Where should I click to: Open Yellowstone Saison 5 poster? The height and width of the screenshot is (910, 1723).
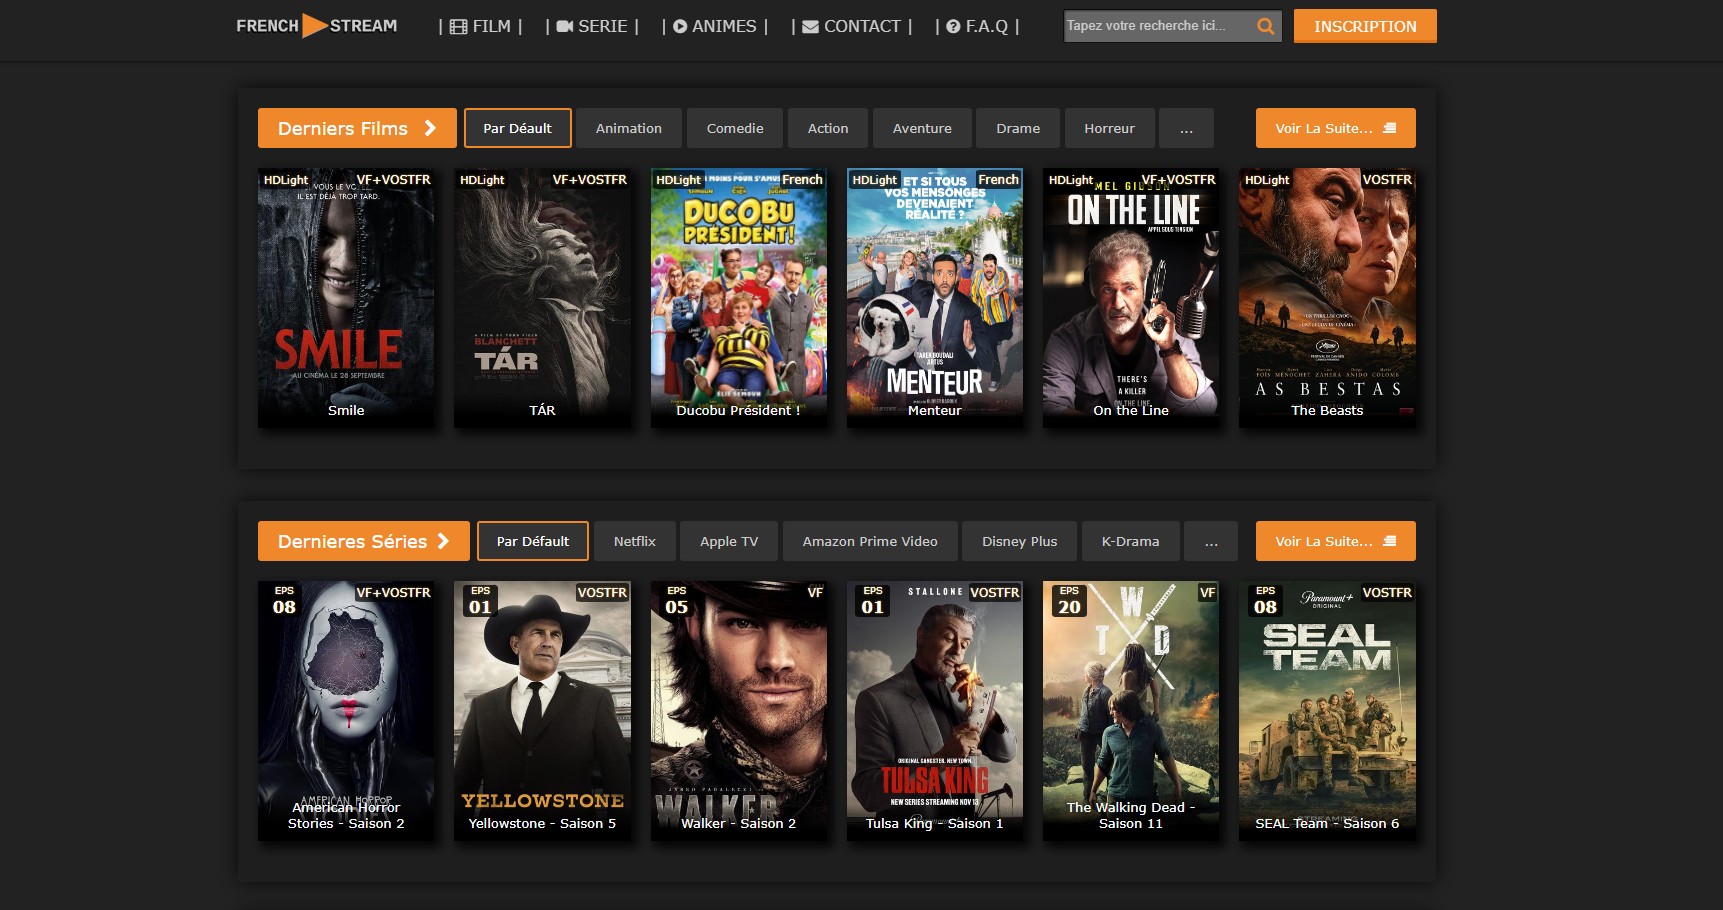pos(542,711)
